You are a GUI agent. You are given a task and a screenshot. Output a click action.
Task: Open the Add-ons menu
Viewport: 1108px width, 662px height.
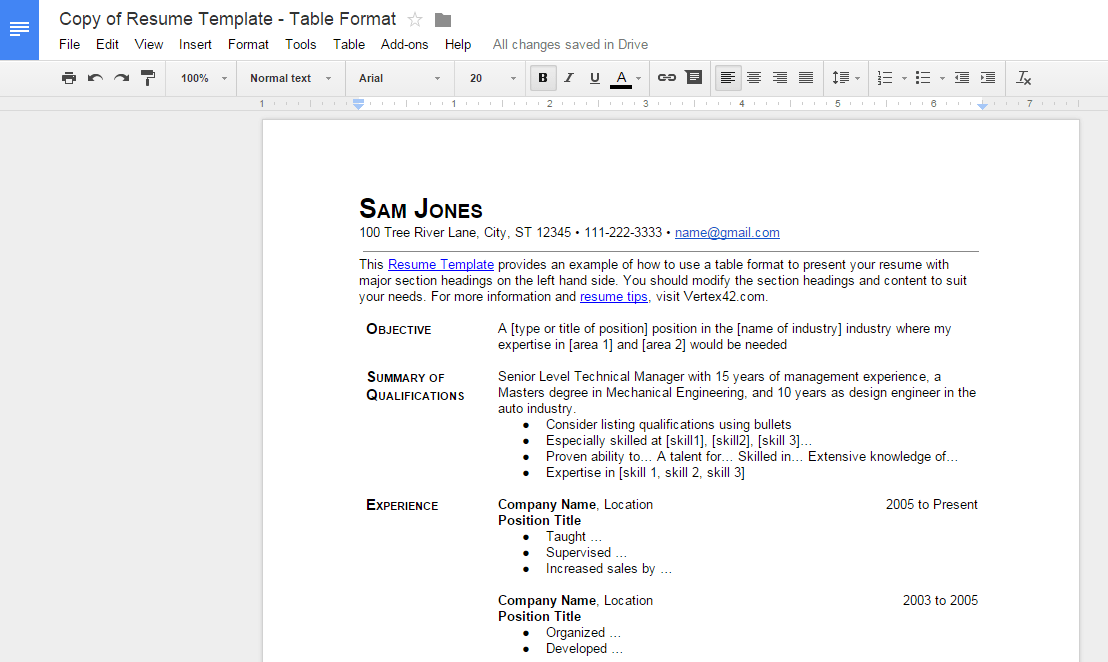[404, 45]
